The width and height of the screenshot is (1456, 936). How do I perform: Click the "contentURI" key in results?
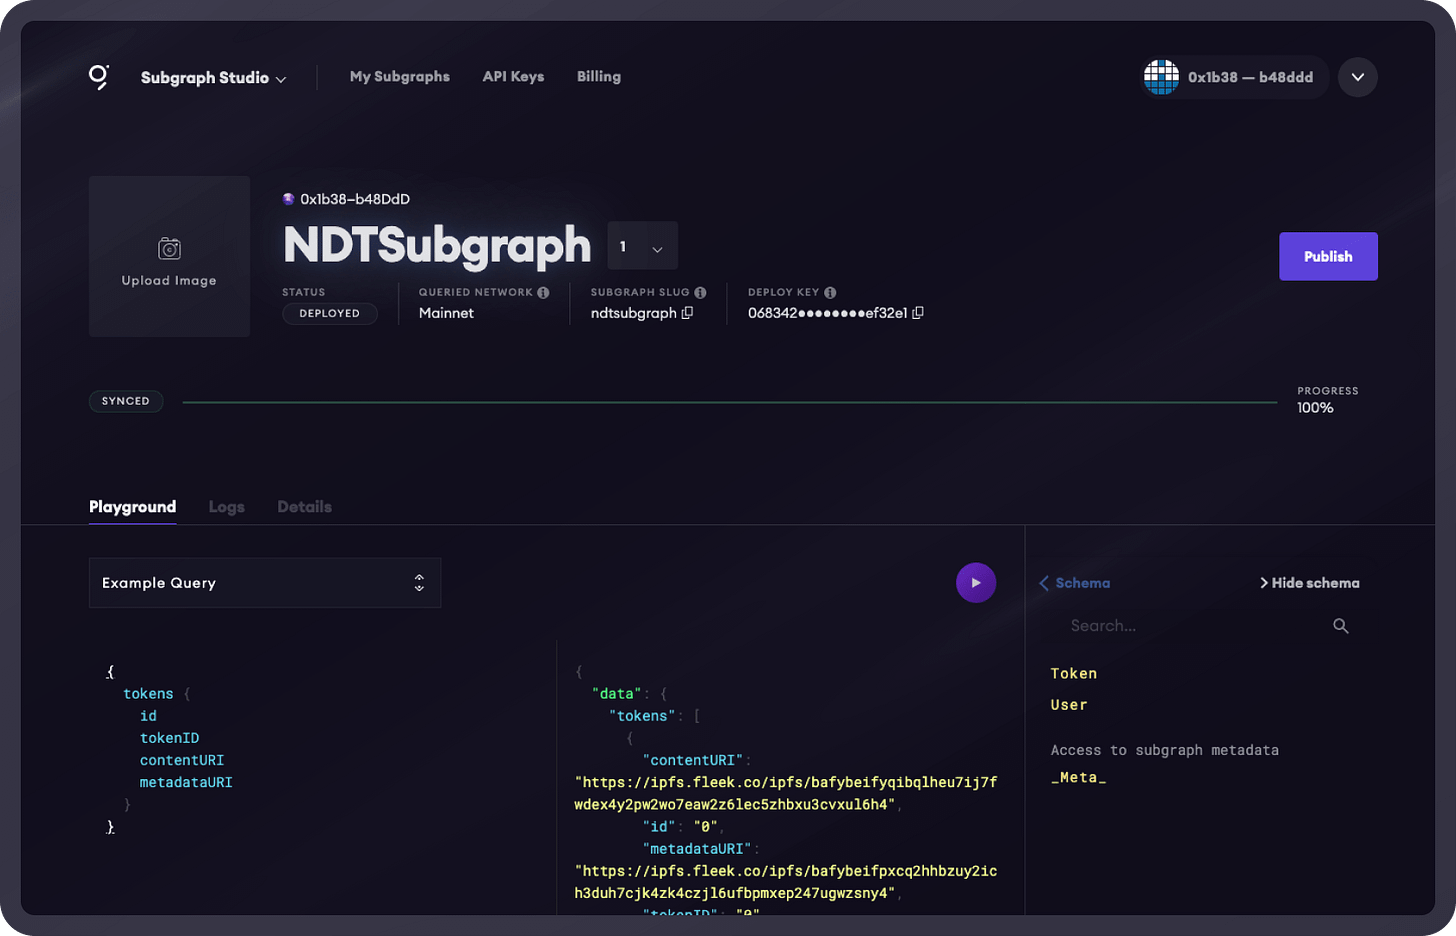tap(693, 760)
